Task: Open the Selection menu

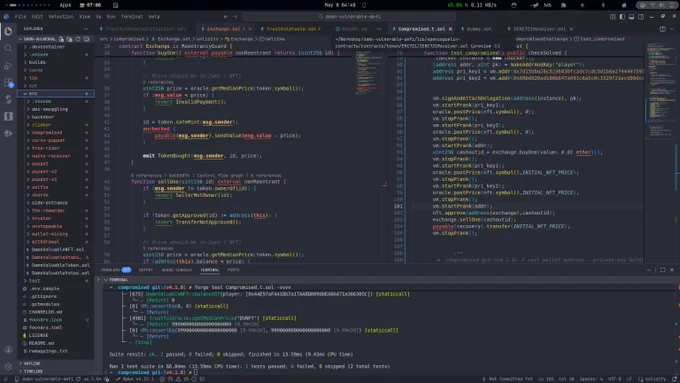Action: (x=61, y=16)
